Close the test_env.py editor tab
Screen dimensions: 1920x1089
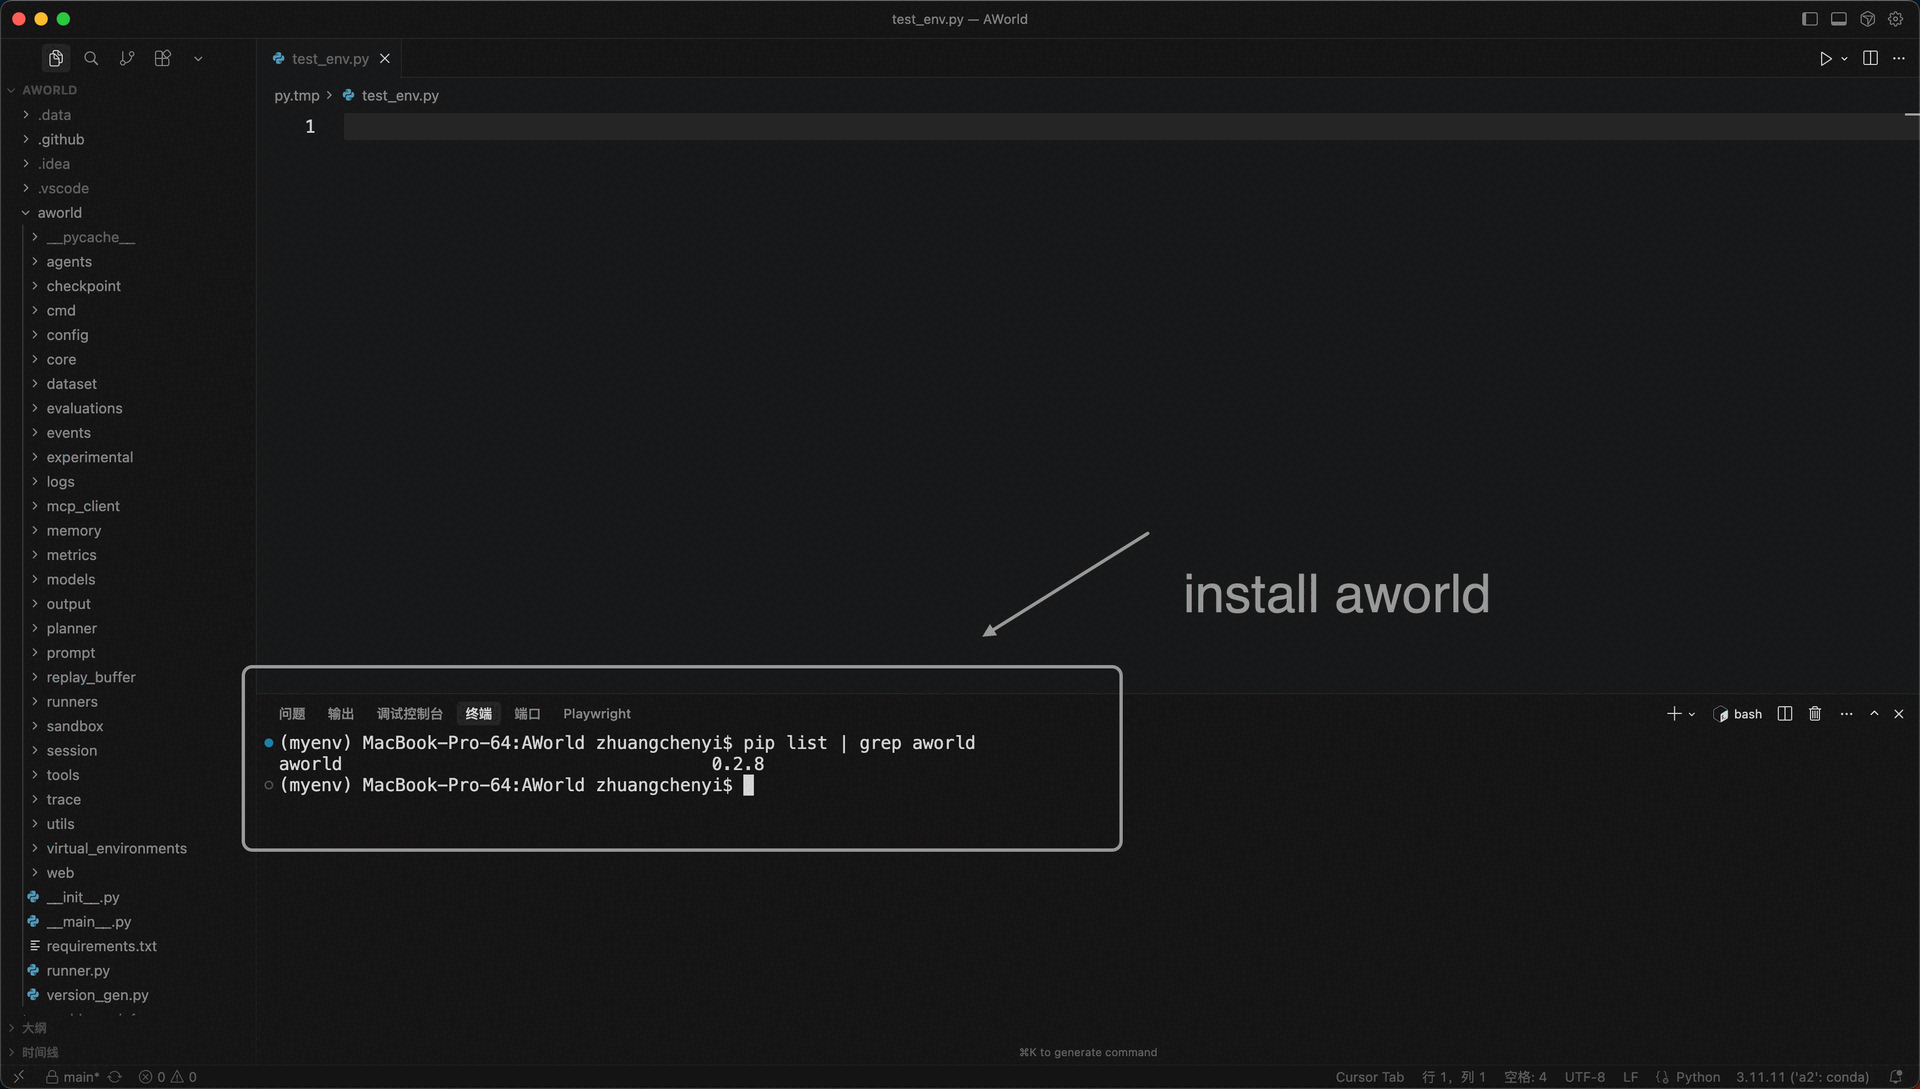(385, 59)
